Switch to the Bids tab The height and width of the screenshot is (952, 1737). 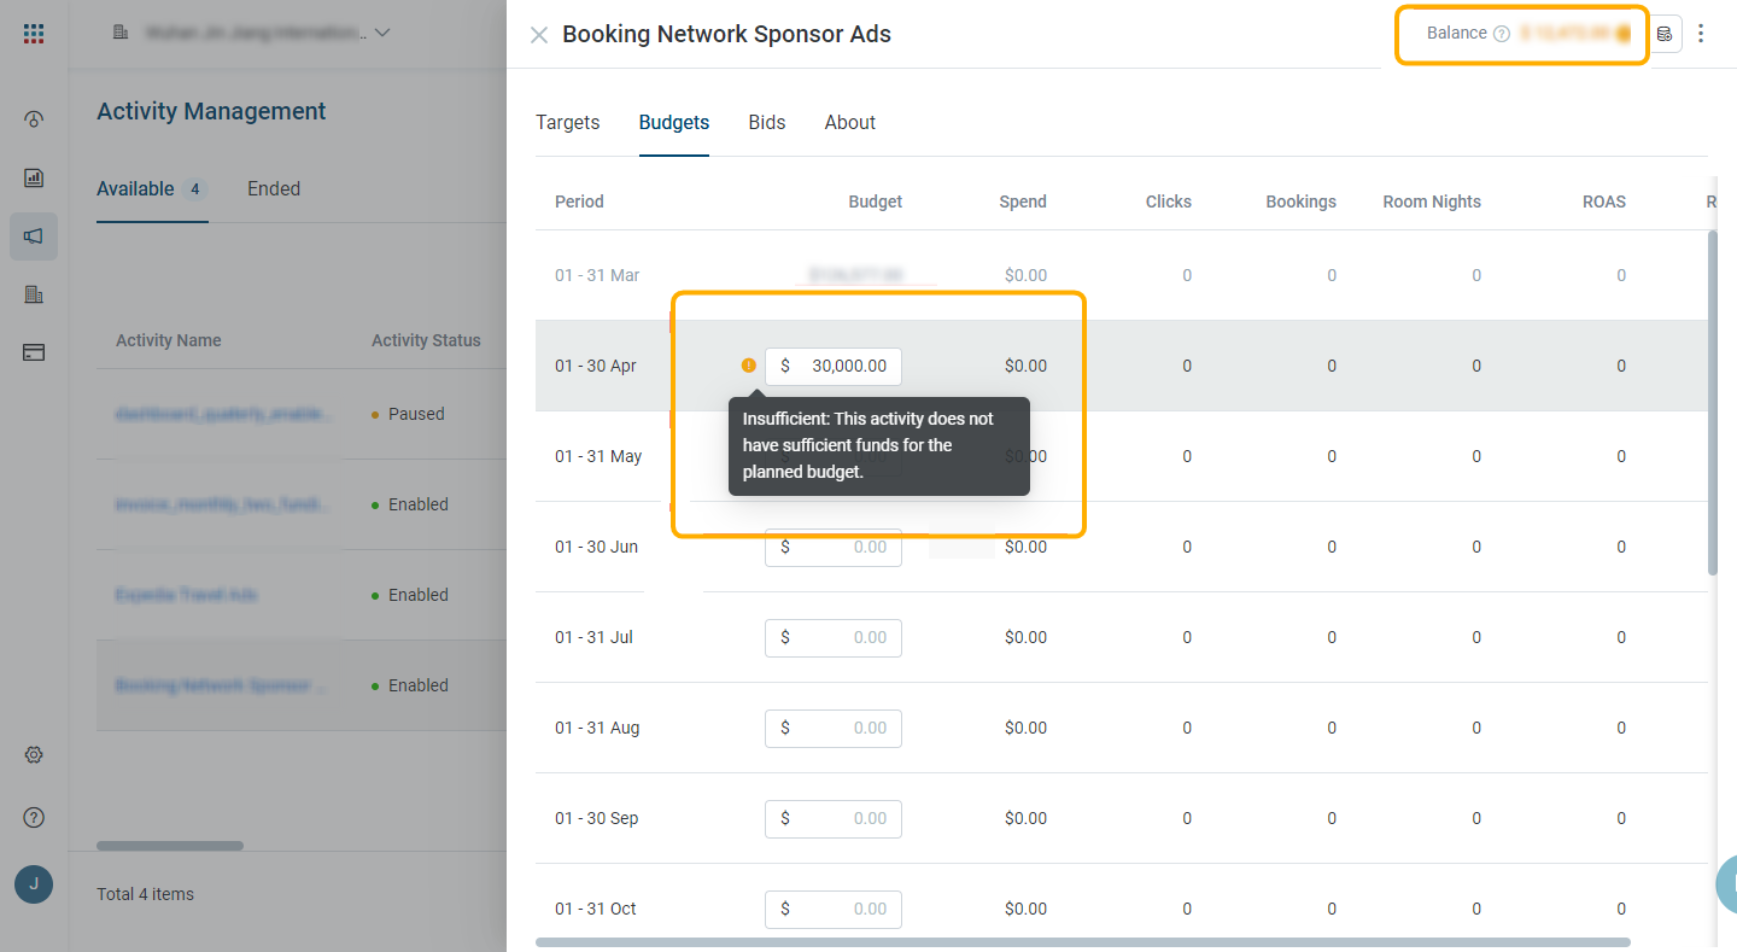767,123
